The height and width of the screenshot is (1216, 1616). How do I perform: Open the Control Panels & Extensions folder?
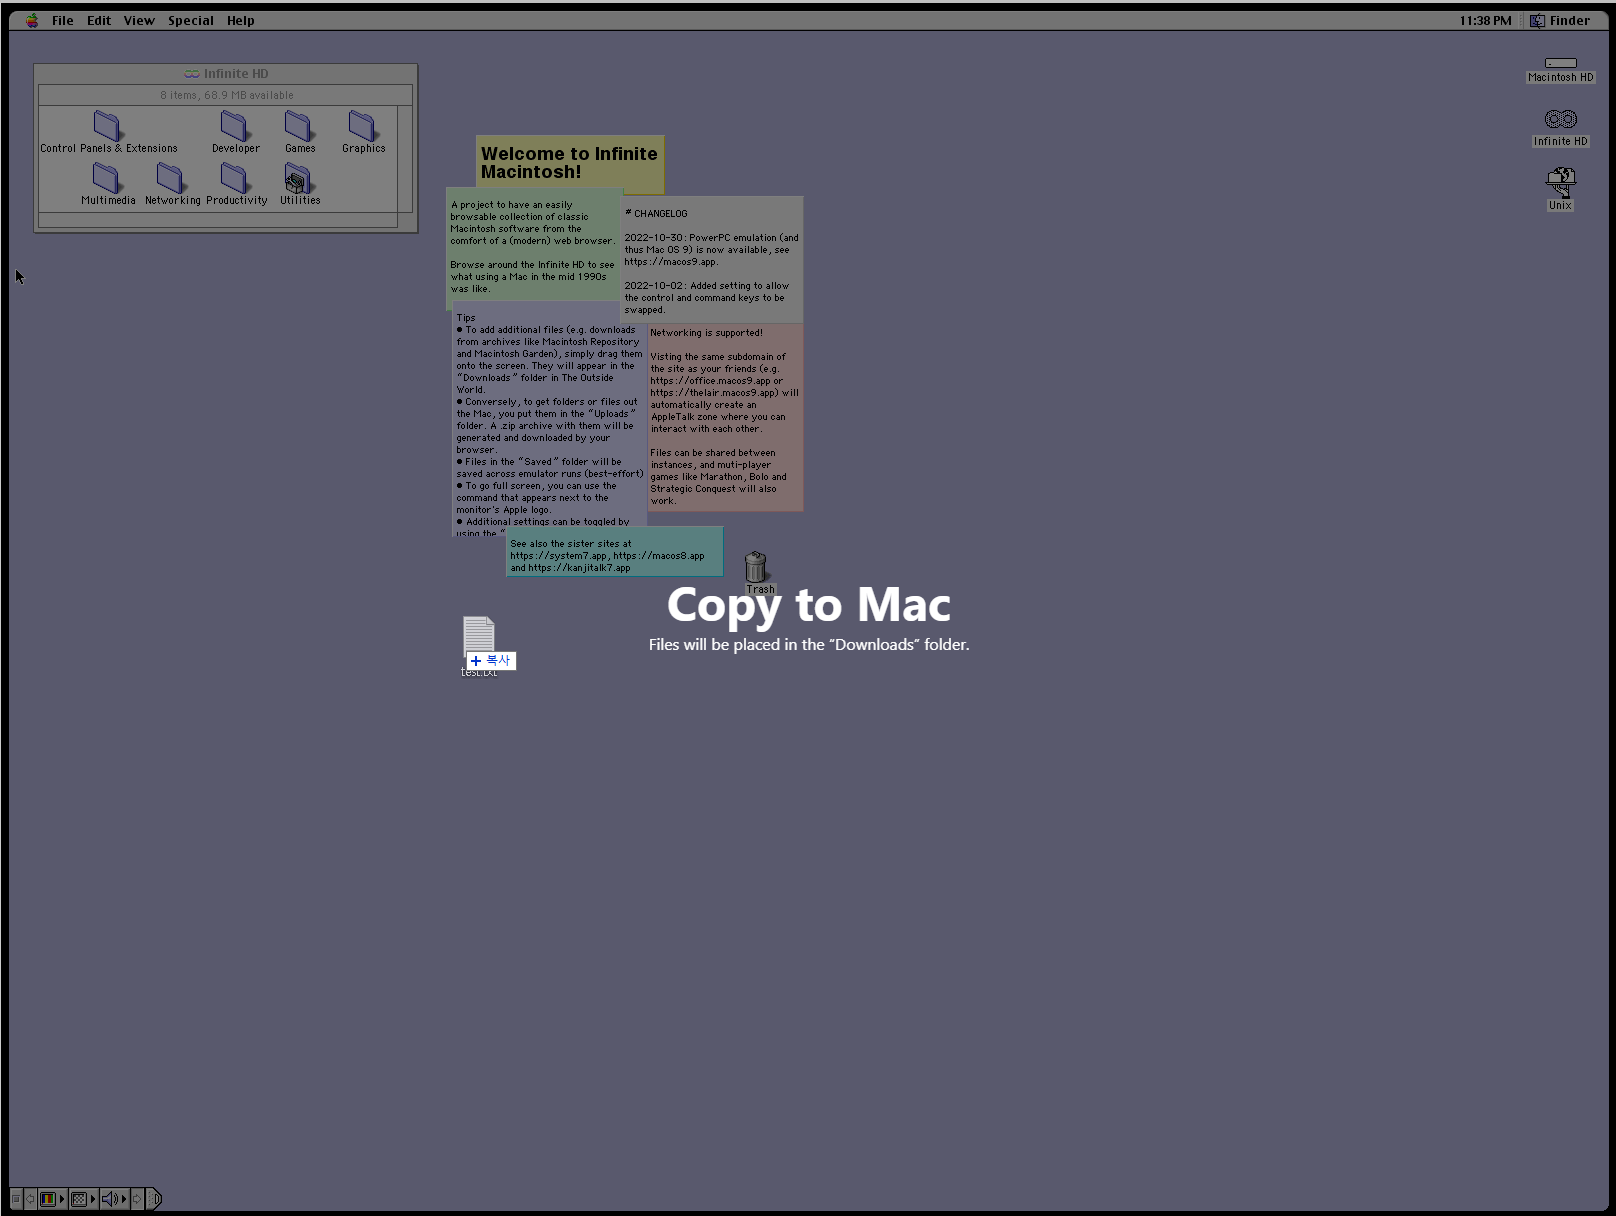[x=108, y=132]
